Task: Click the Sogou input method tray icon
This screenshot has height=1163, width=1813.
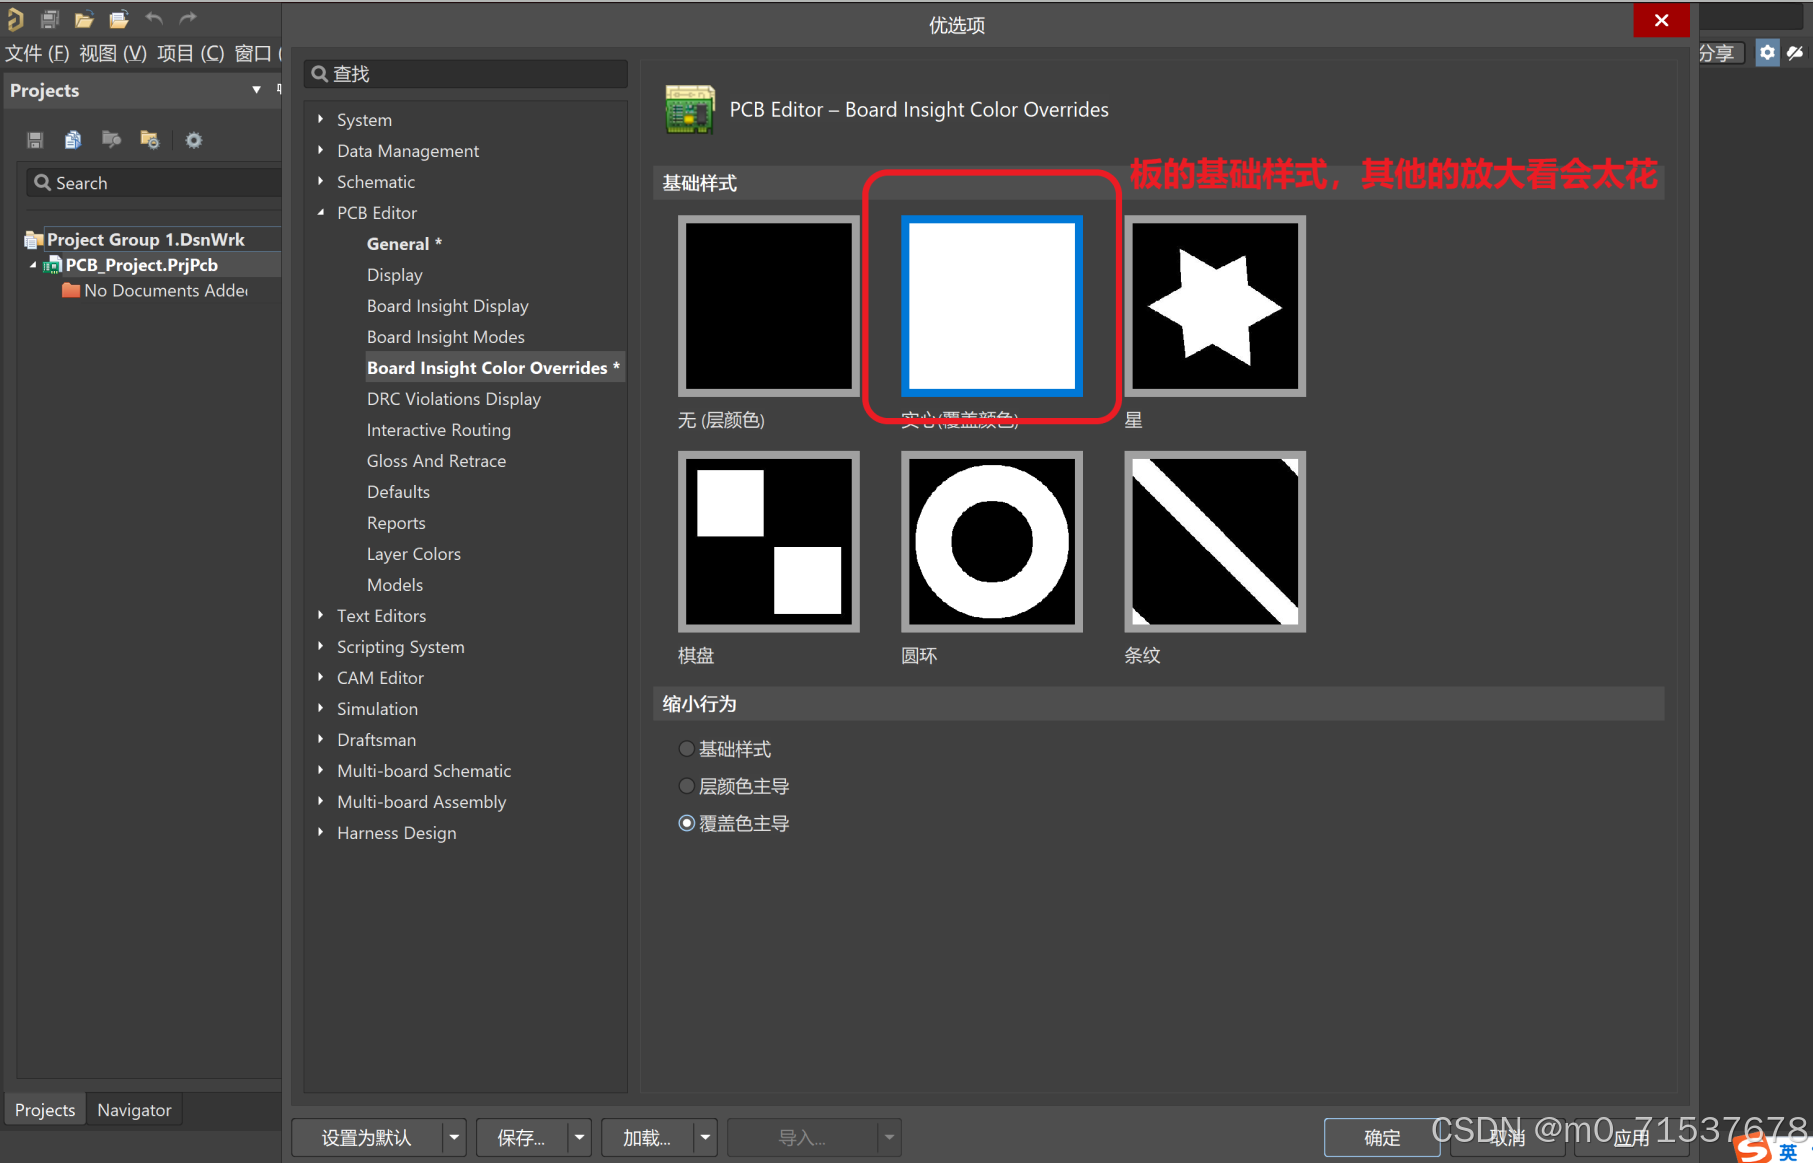Action: coord(1753,1148)
